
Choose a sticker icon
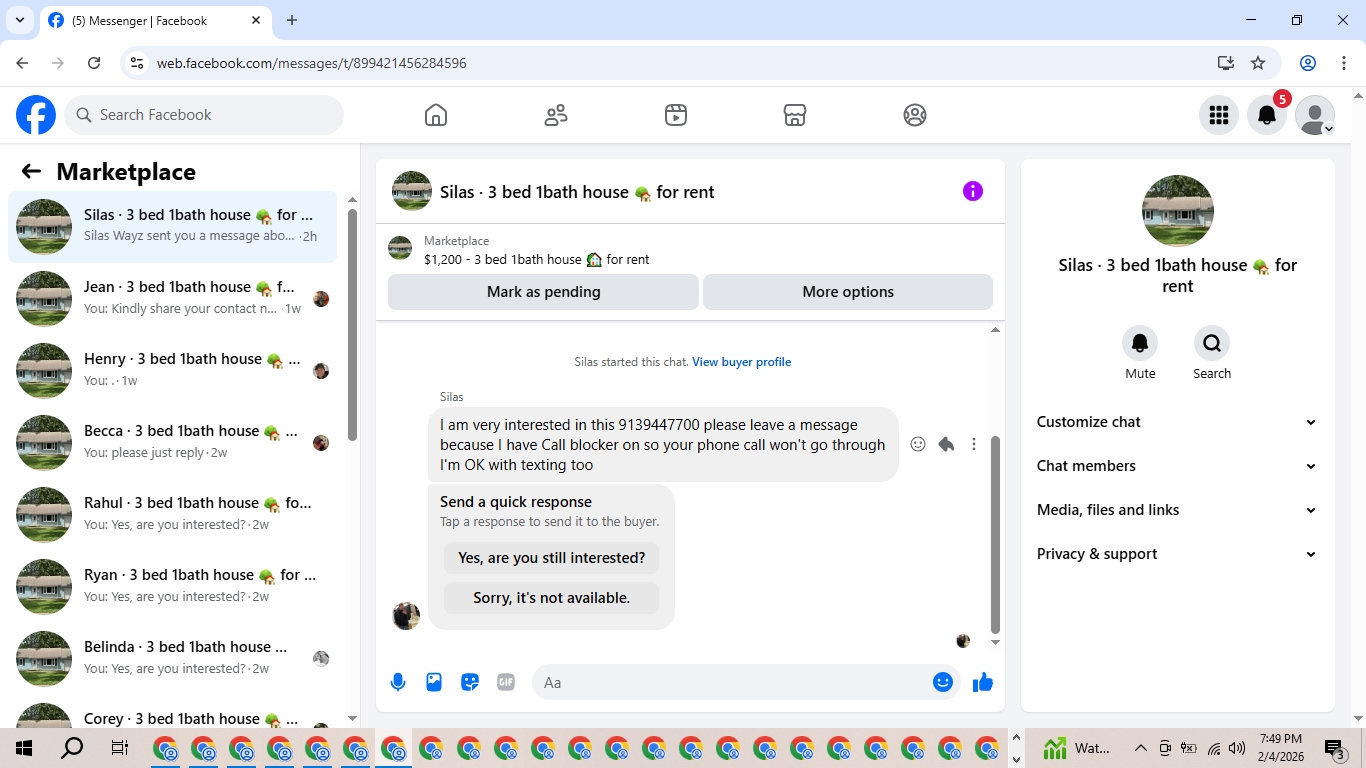[x=470, y=682]
